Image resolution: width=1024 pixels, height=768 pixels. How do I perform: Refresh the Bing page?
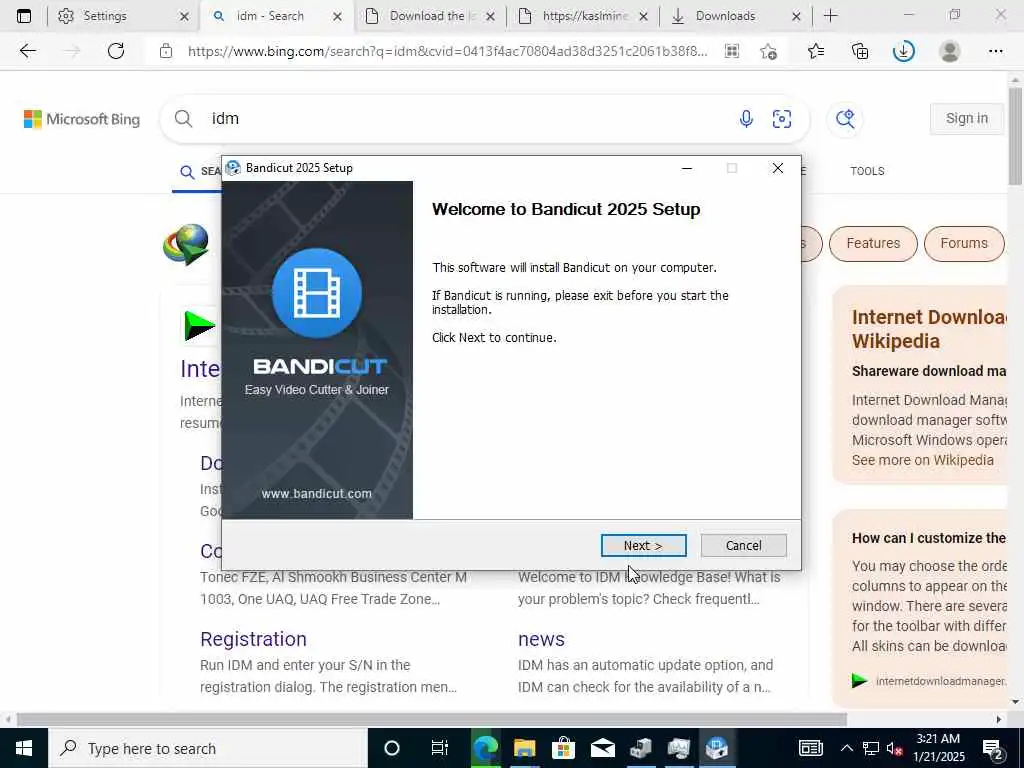116,51
